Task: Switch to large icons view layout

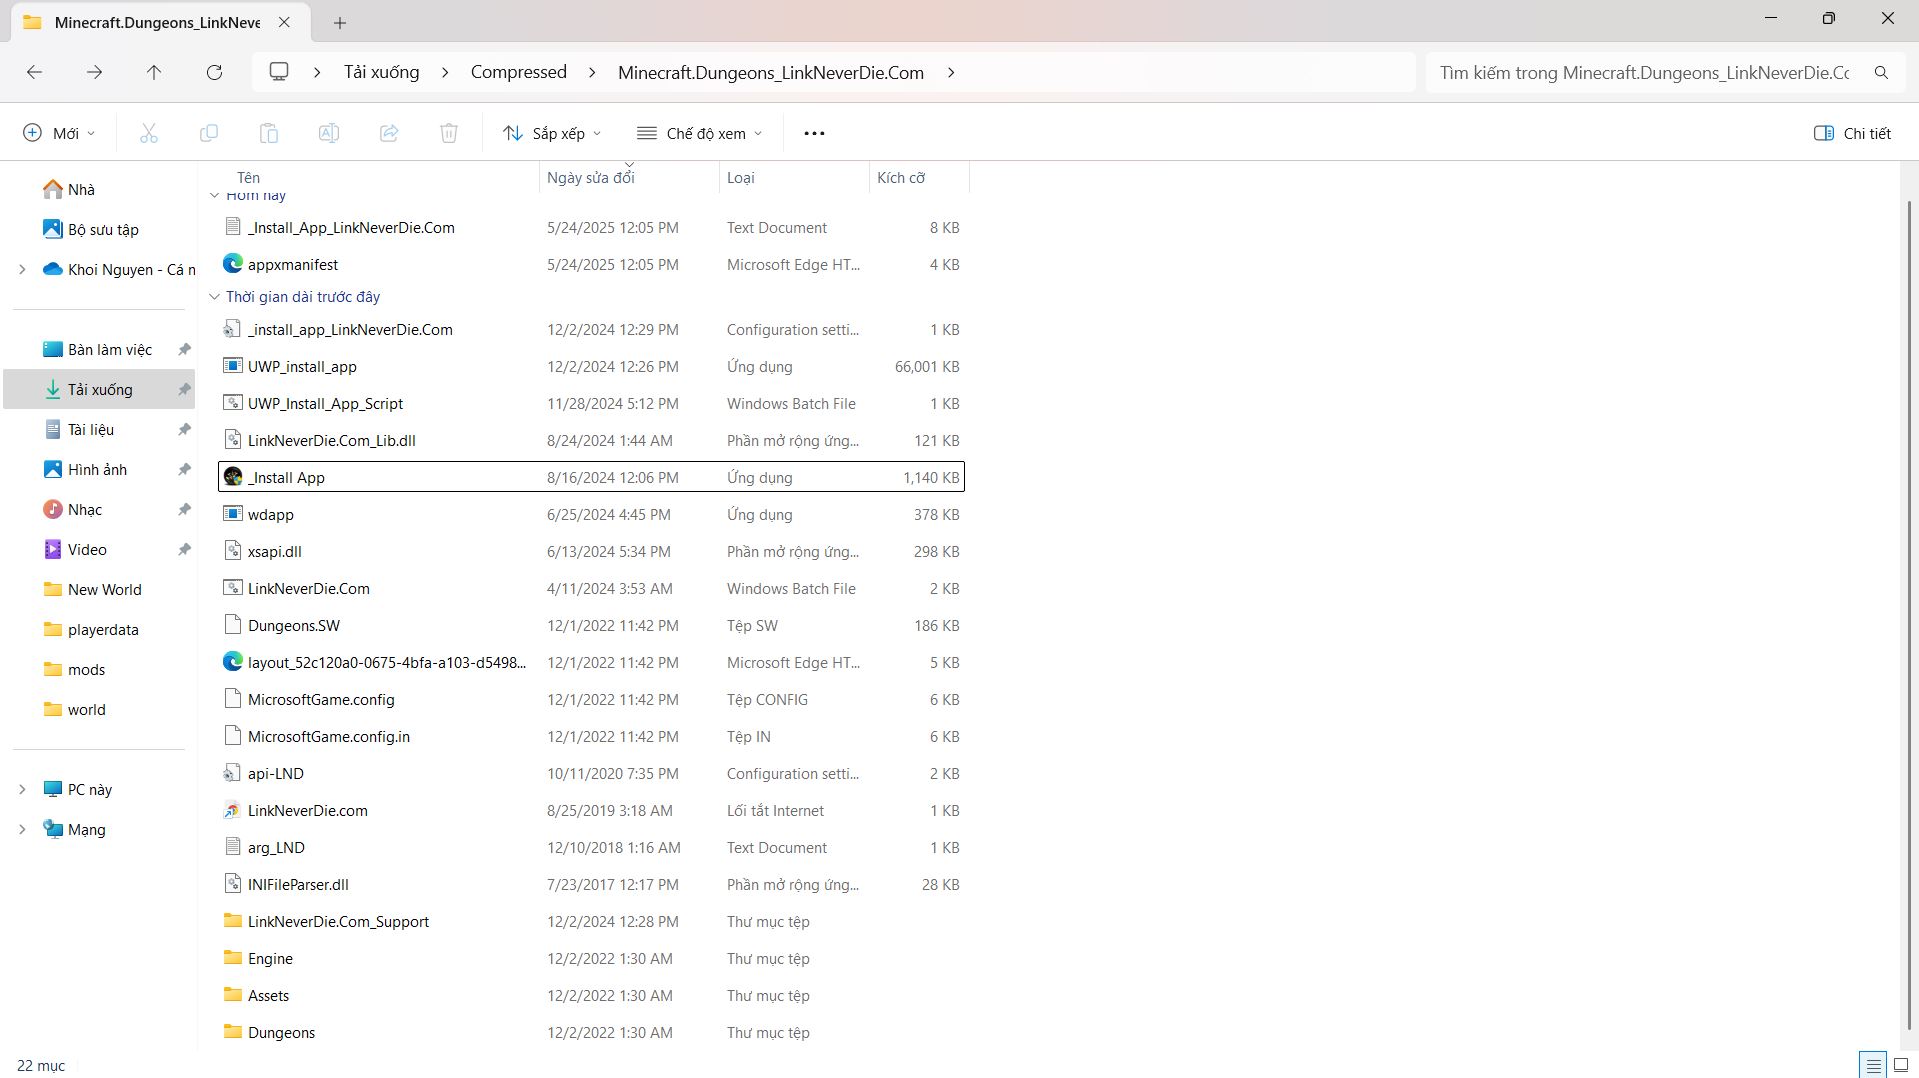Action: coord(1901,1065)
